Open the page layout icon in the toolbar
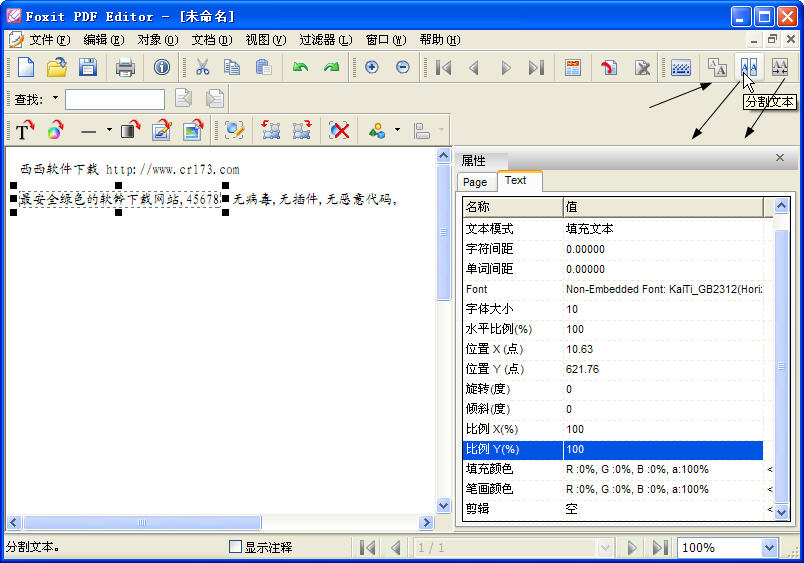The image size is (804, 563). [x=573, y=67]
